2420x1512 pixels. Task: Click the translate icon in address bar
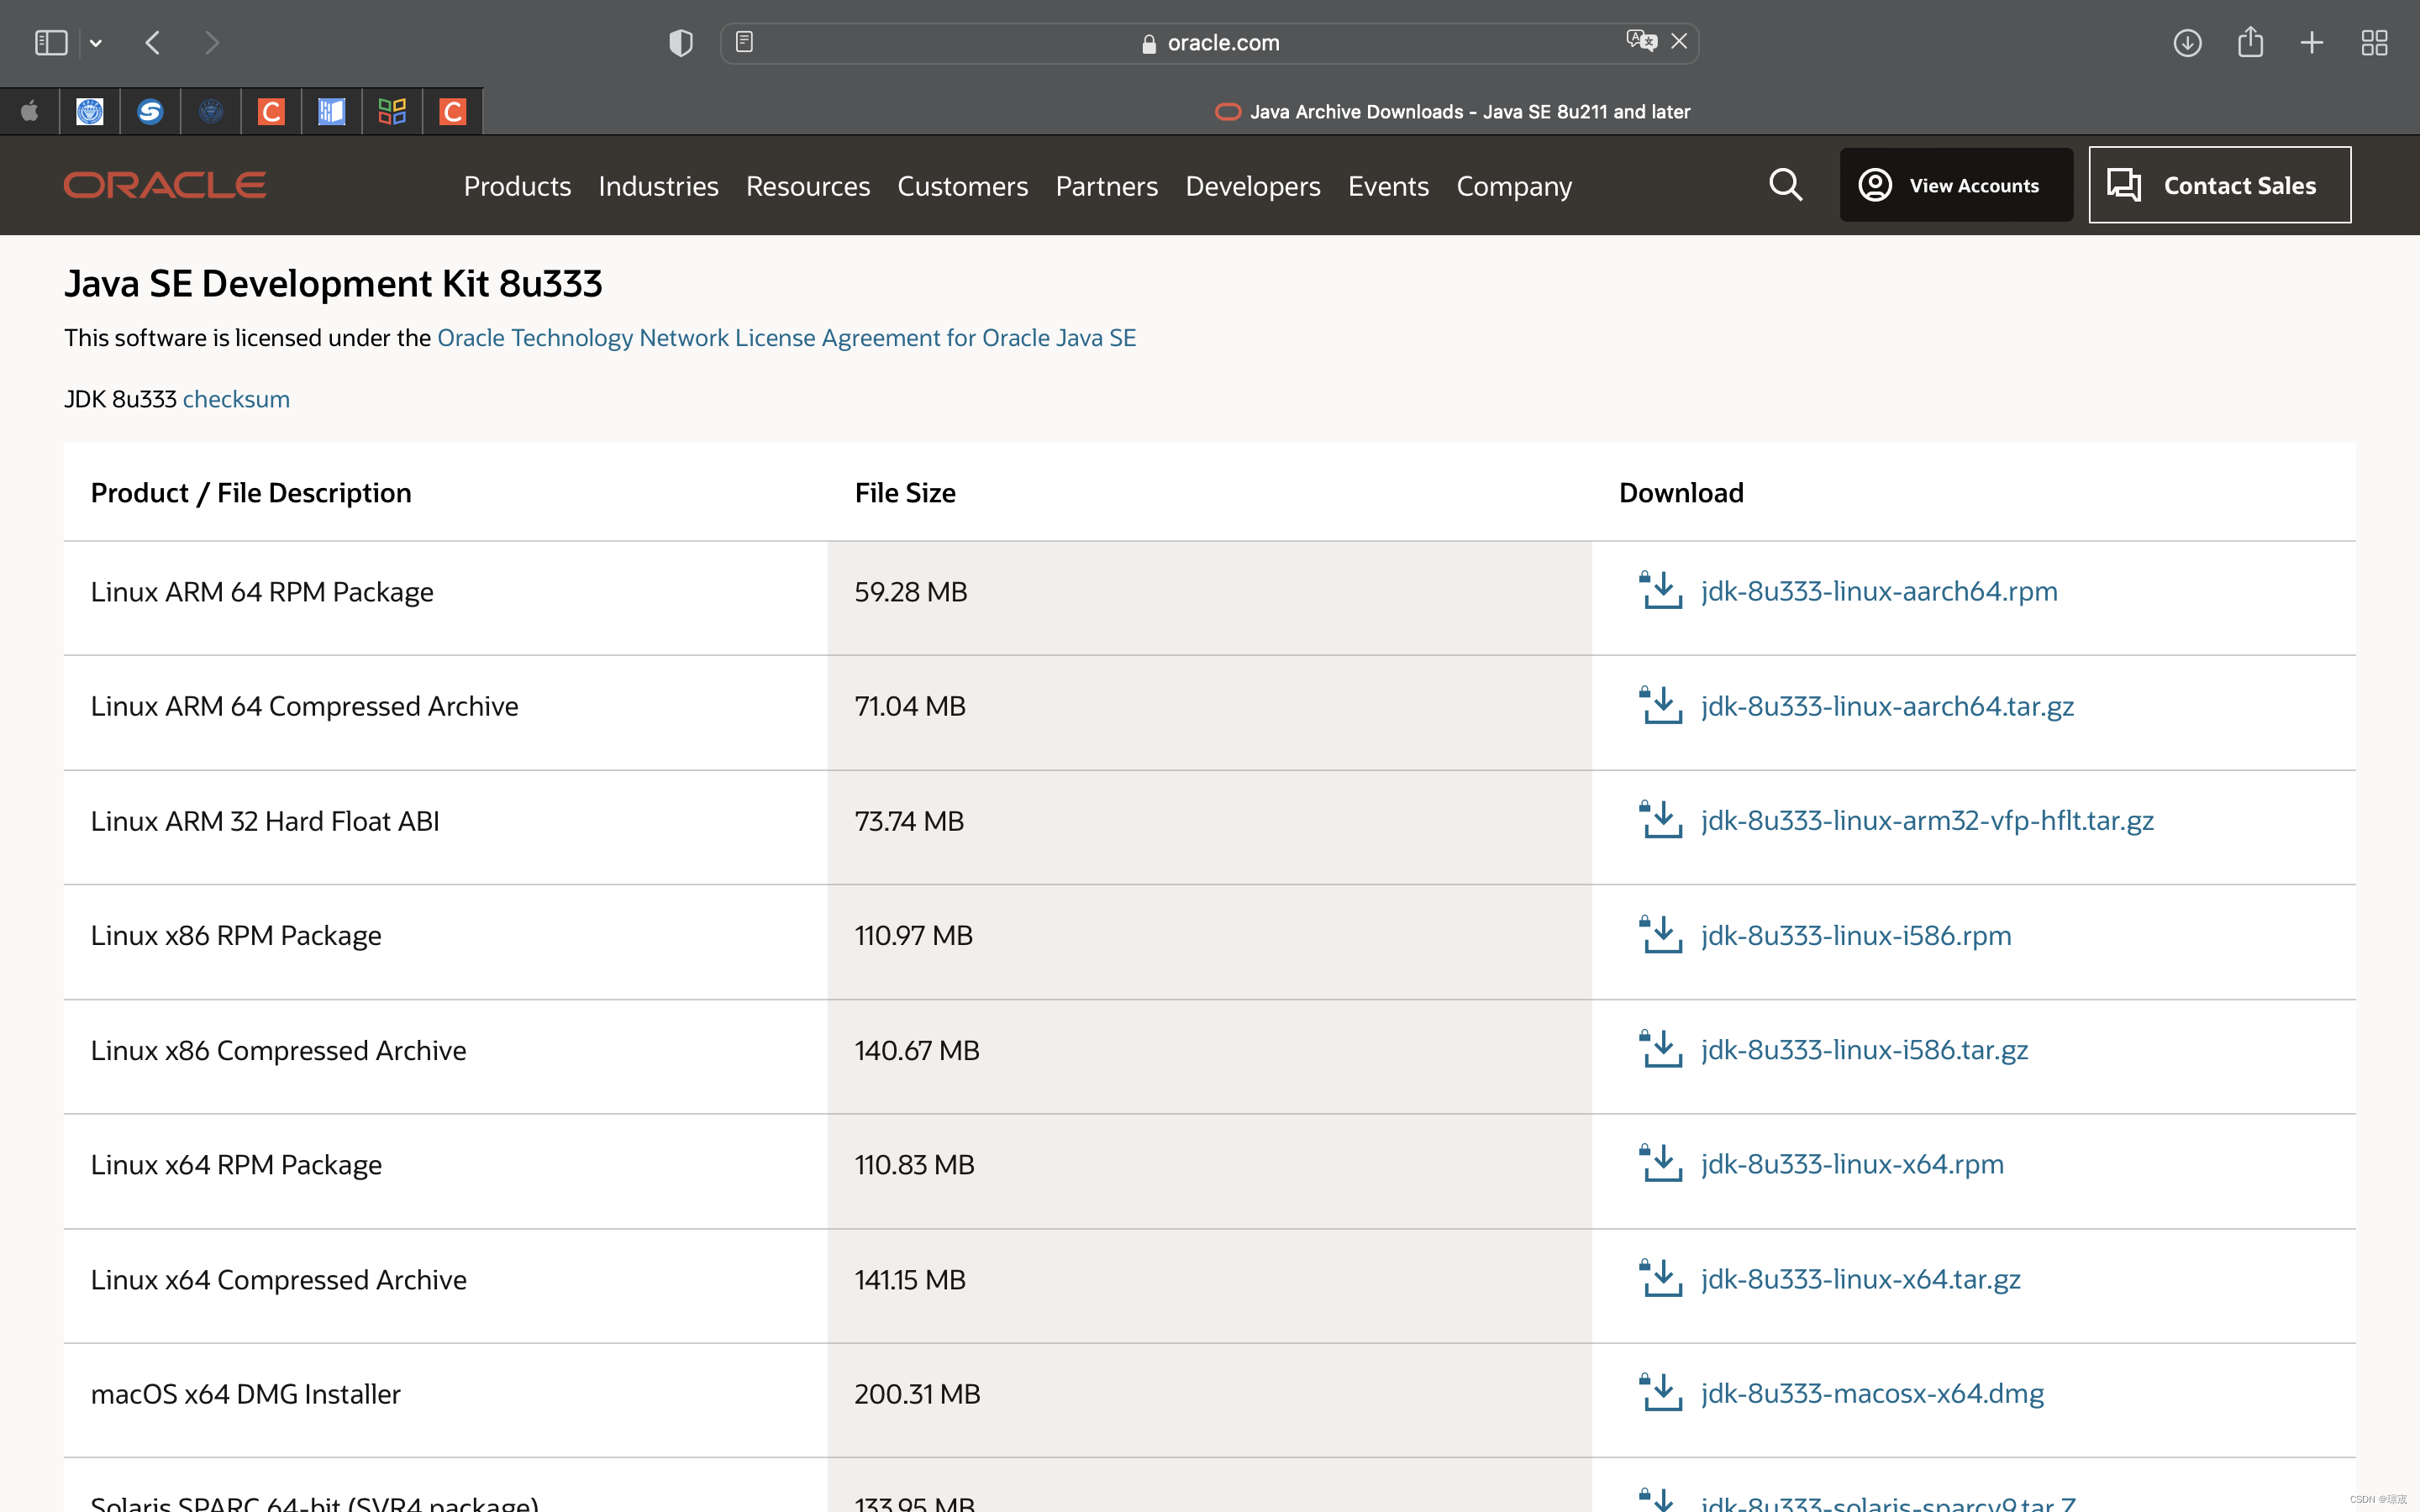click(x=1640, y=41)
